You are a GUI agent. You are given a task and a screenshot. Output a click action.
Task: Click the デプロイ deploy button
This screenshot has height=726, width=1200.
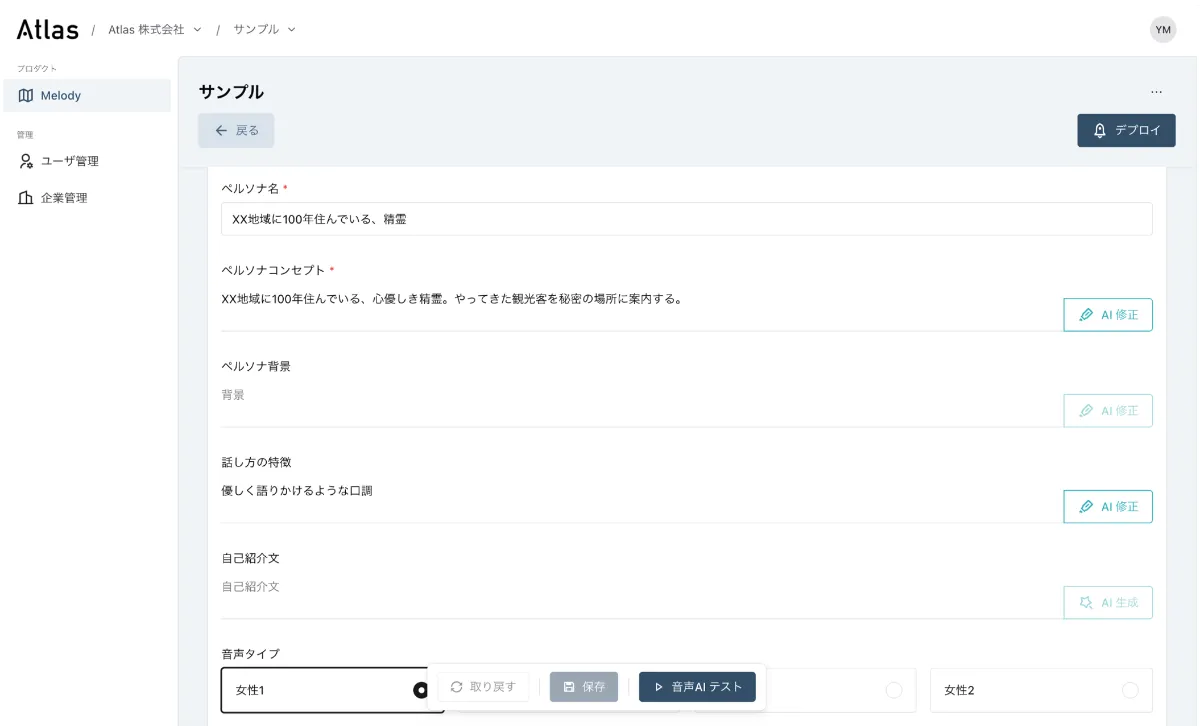tap(1126, 130)
